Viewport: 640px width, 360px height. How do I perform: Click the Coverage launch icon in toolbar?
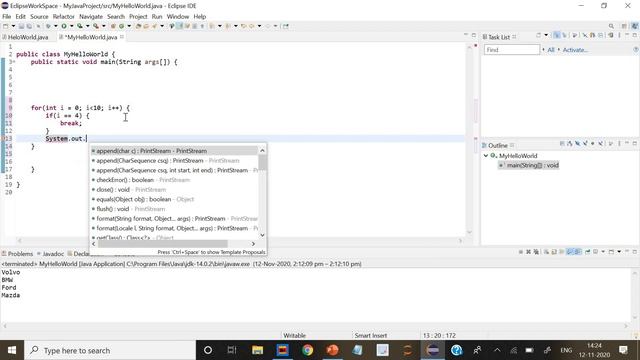pyautogui.click(x=80, y=26)
